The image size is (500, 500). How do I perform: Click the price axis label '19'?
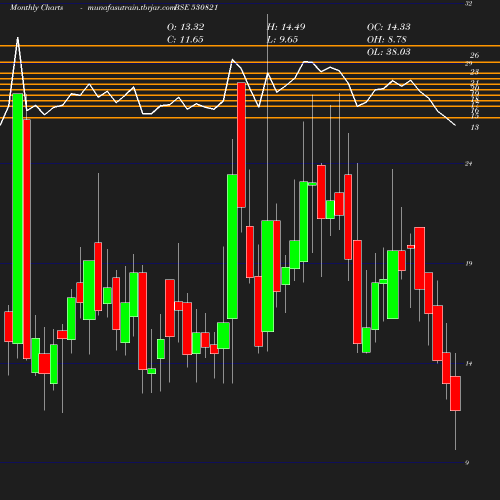469,263
